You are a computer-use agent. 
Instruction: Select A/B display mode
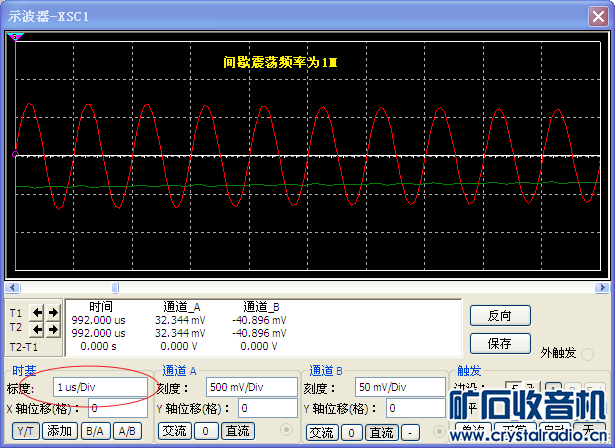126,431
